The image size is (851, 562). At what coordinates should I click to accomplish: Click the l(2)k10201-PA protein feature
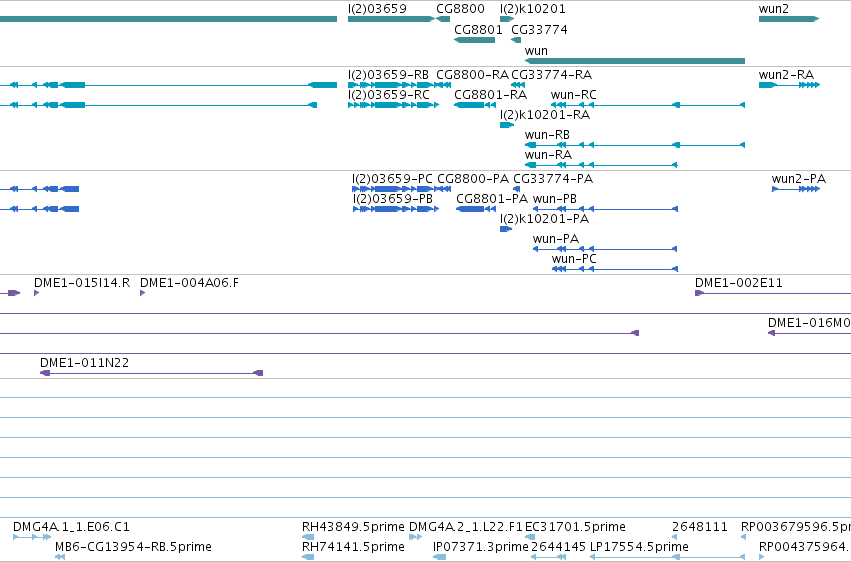point(506,229)
